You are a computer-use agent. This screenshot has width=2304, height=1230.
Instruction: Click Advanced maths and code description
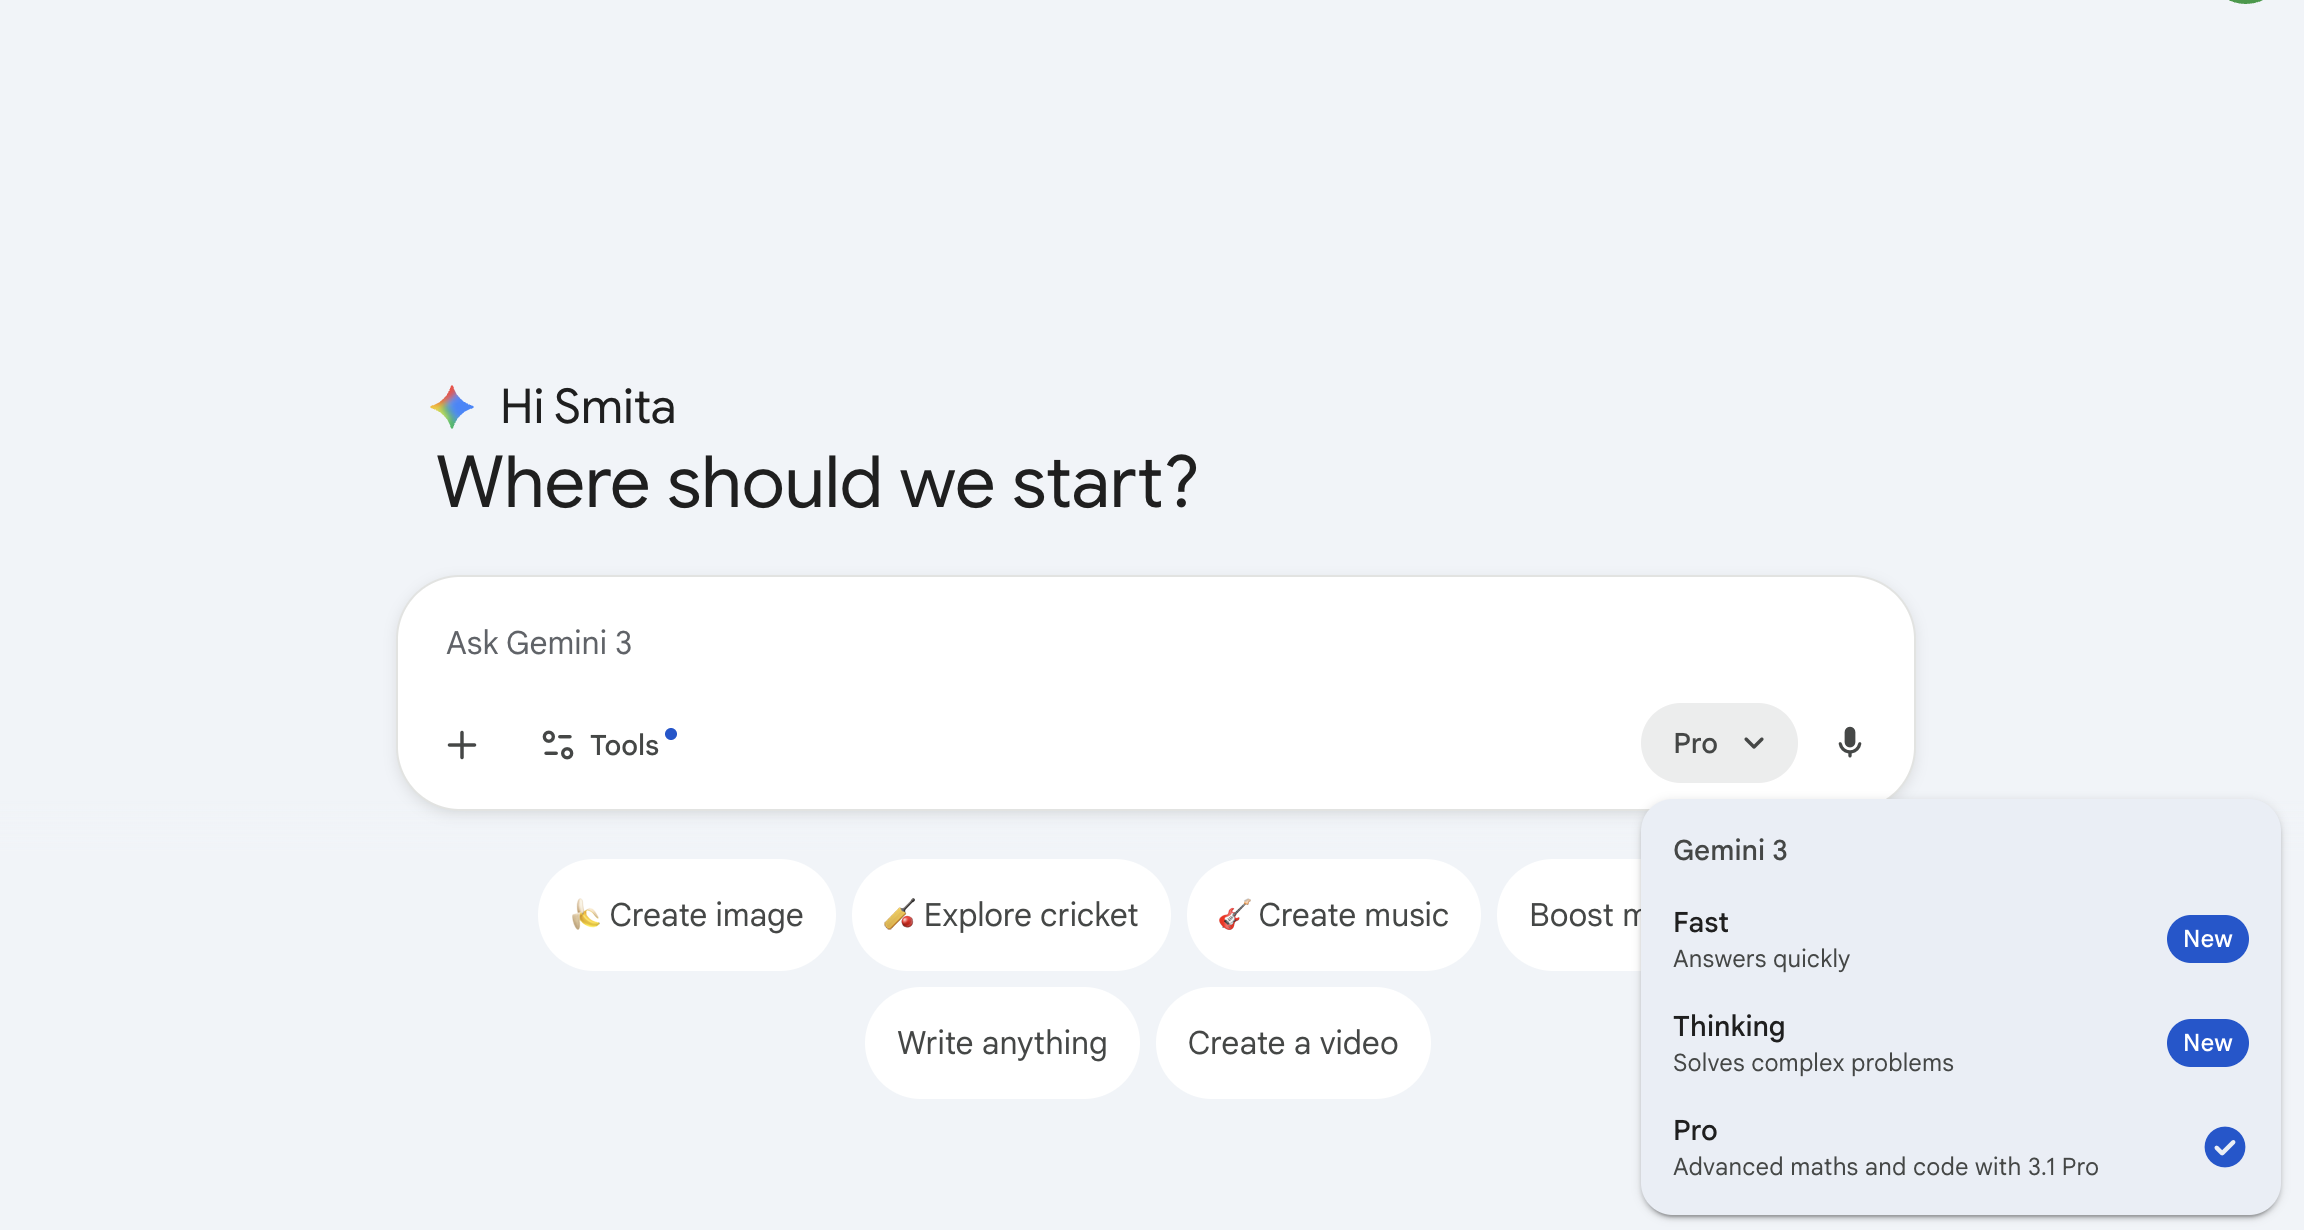tap(1885, 1167)
